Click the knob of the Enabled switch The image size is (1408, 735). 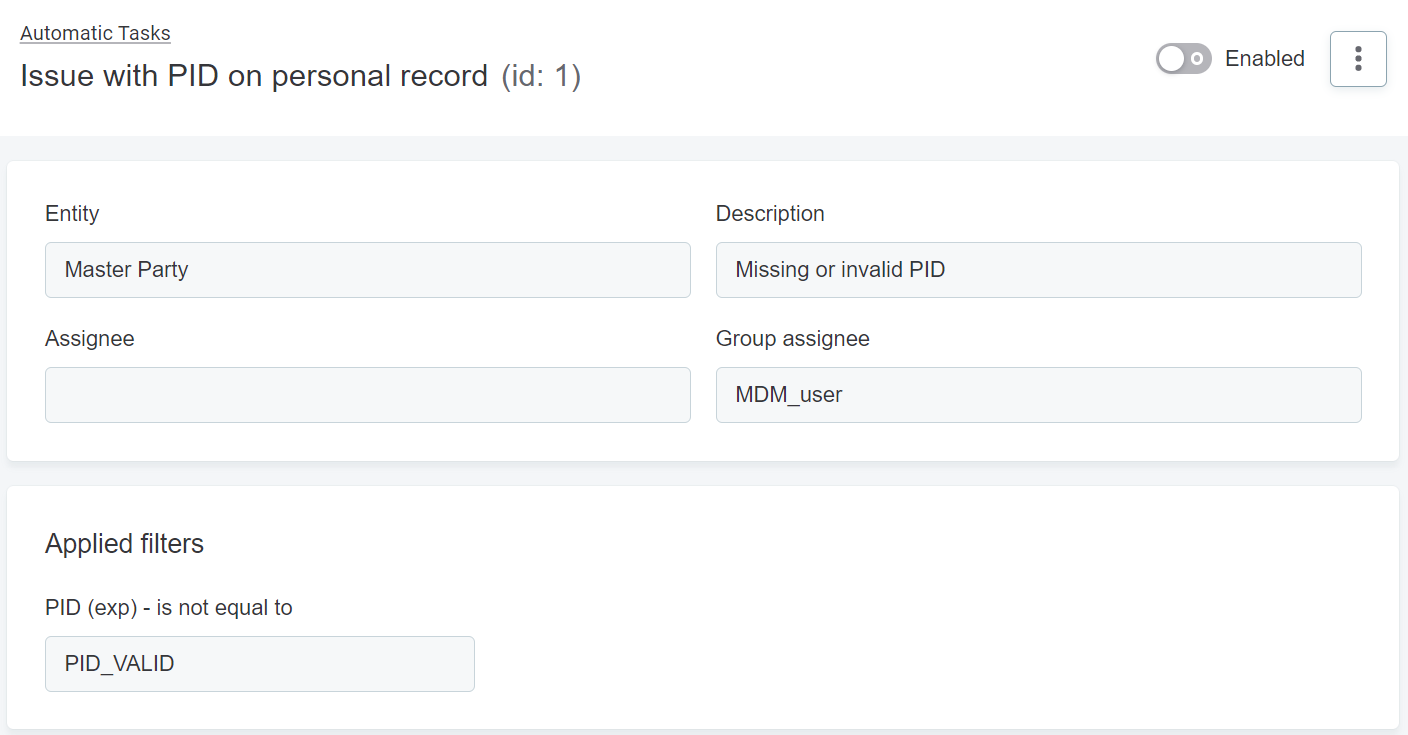(1172, 59)
